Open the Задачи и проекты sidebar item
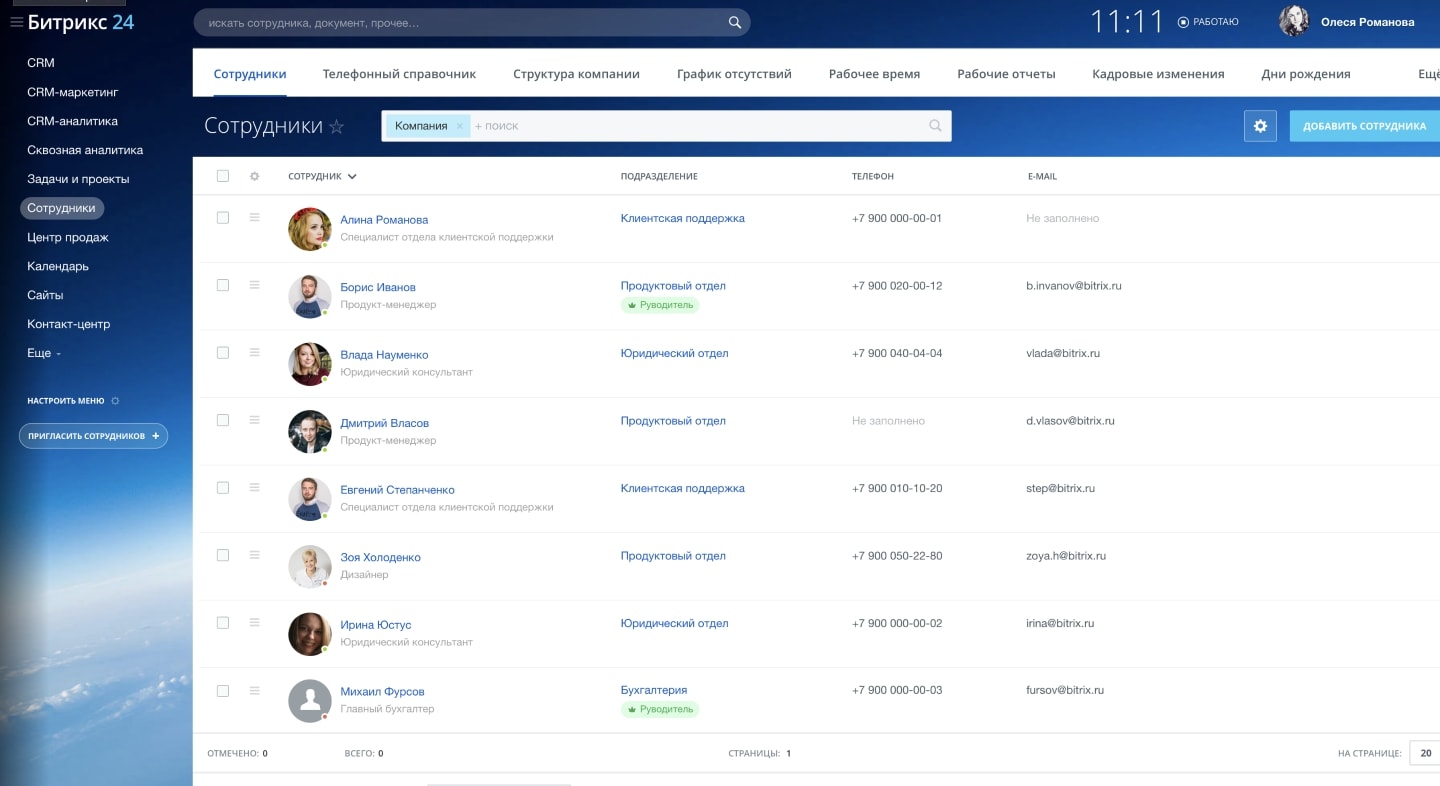The width and height of the screenshot is (1440, 786). (78, 179)
